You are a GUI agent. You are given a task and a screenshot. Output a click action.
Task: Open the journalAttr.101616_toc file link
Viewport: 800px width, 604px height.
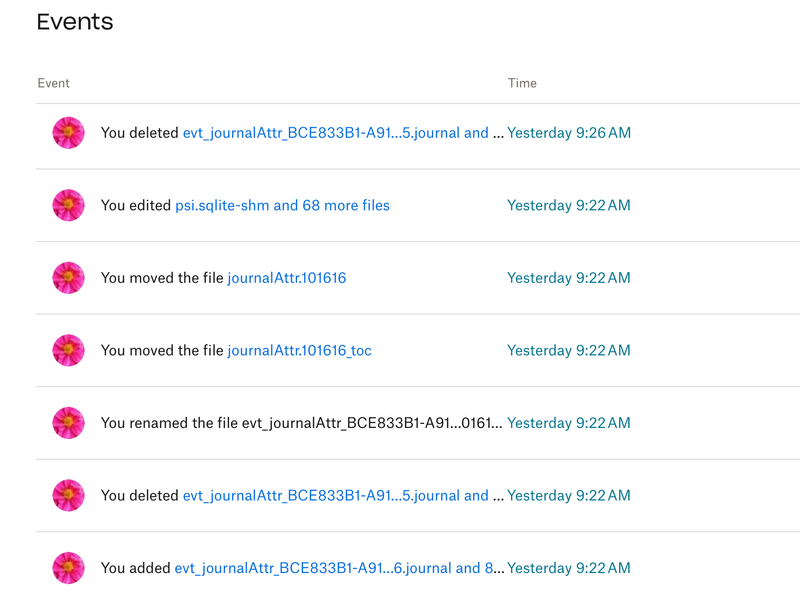pos(299,350)
